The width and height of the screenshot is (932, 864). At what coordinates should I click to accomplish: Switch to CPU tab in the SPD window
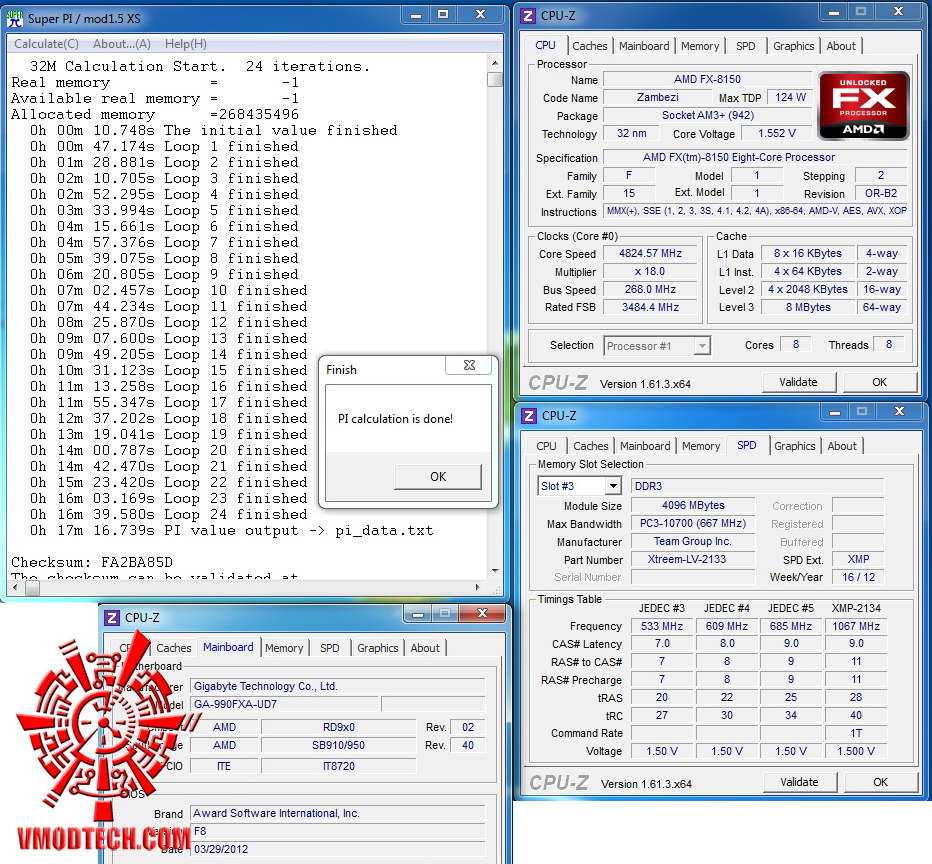(x=546, y=446)
